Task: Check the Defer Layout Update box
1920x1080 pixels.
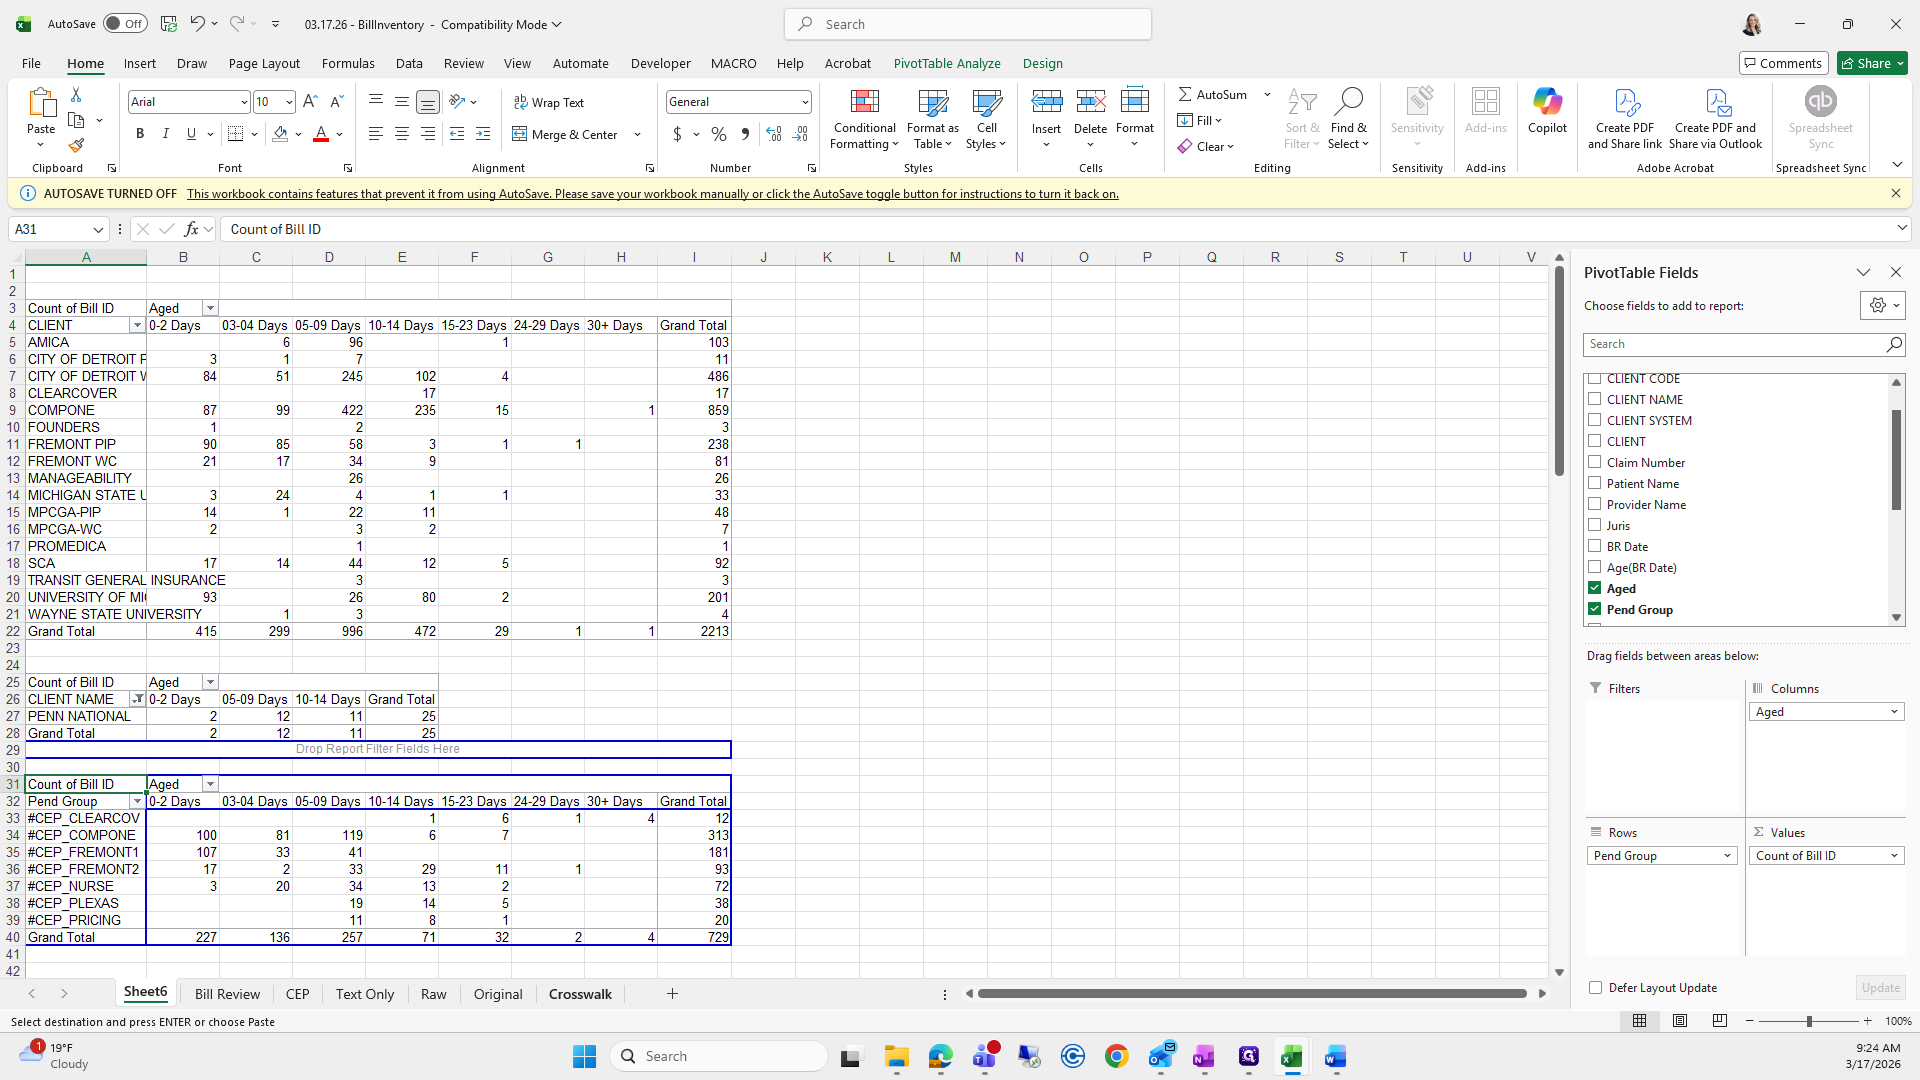Action: pyautogui.click(x=1595, y=988)
